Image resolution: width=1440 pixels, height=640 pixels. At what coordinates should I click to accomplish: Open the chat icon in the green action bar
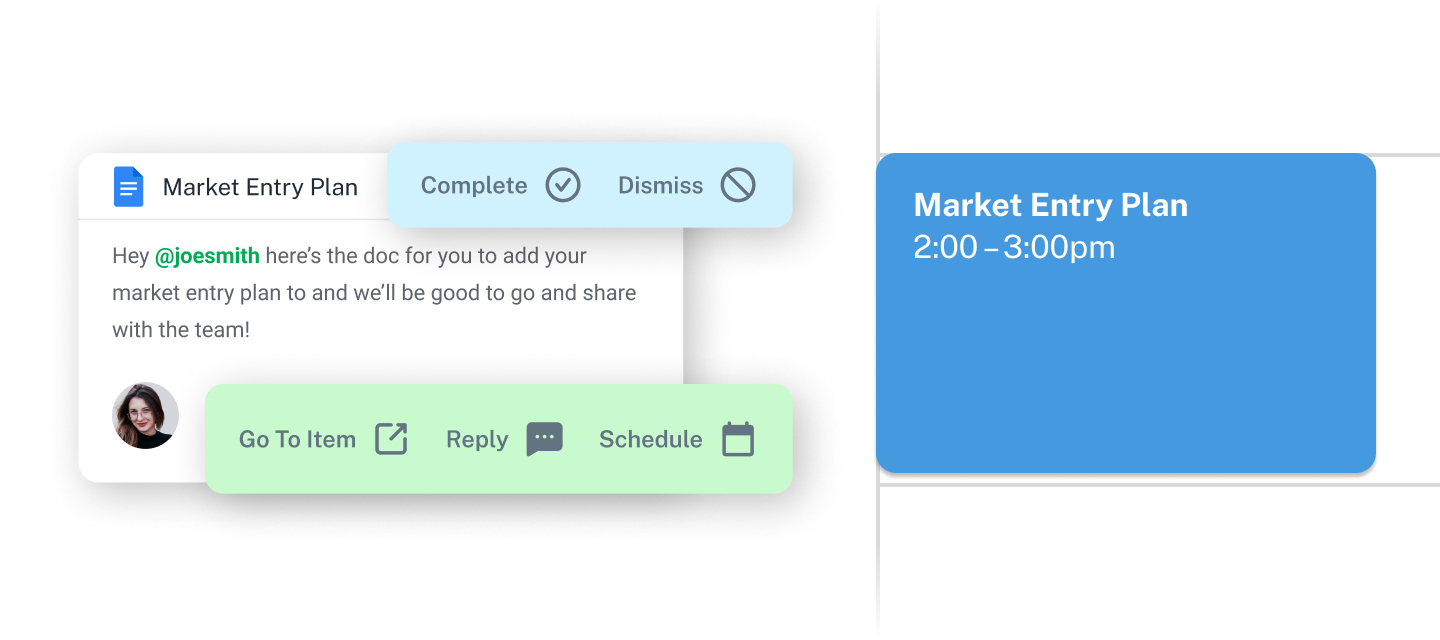[x=544, y=440]
